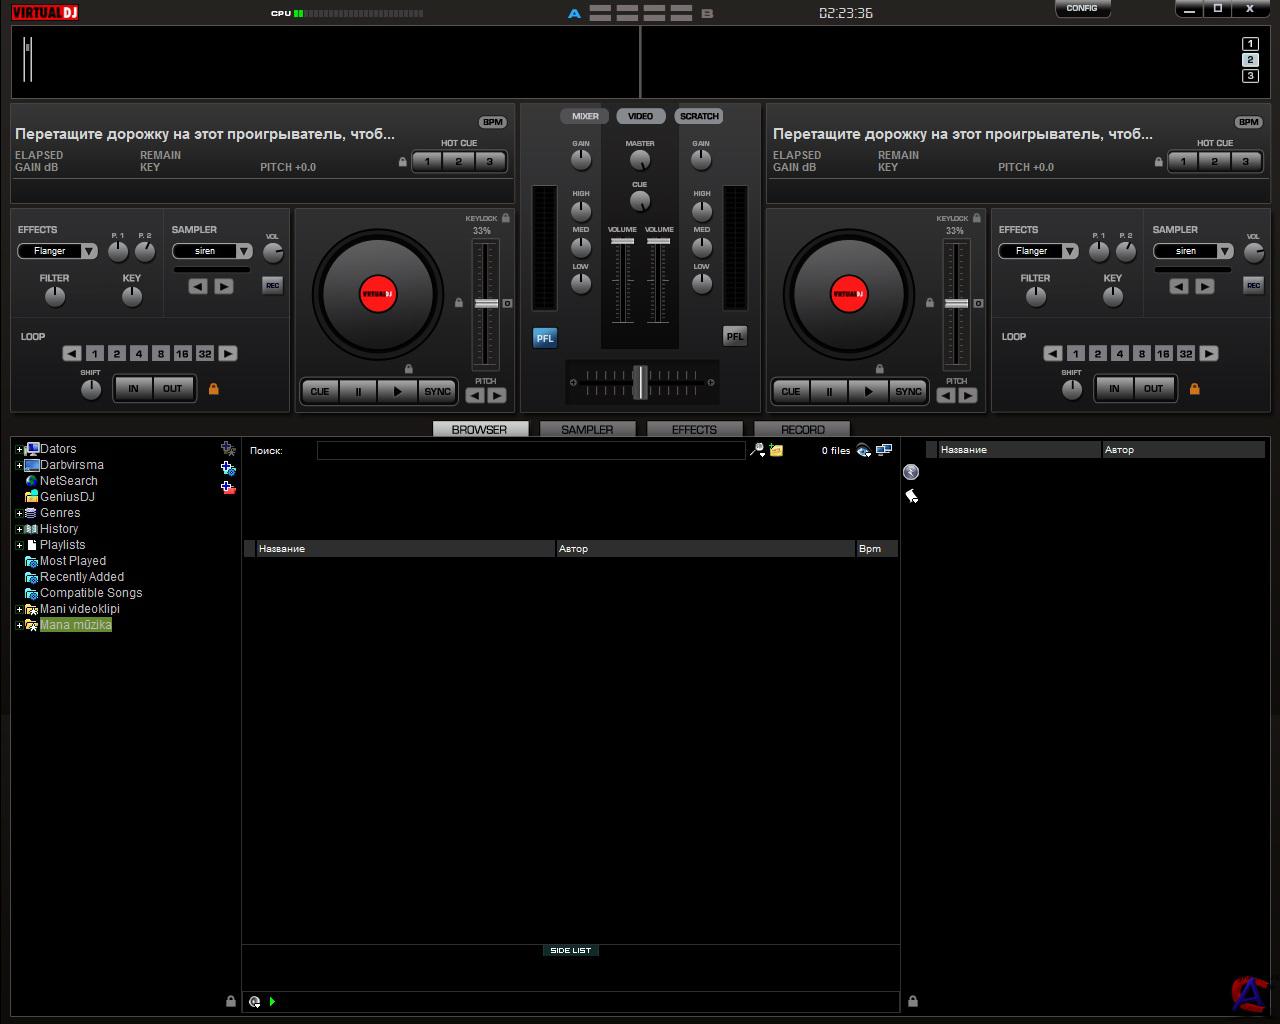This screenshot has height=1024, width=1280.
Task: Open the VIDEO mixer panel tab
Action: (640, 116)
